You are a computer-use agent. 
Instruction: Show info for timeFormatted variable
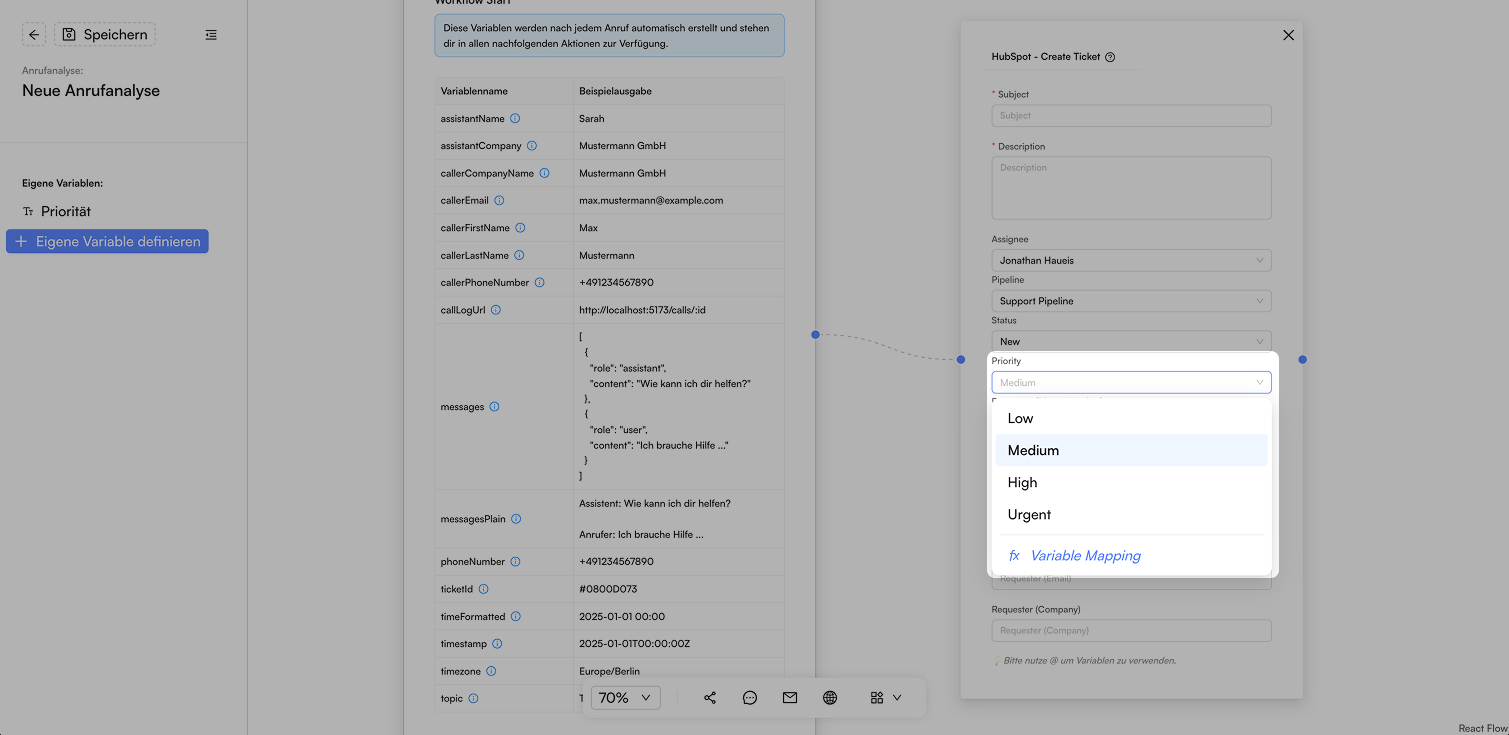pos(516,616)
